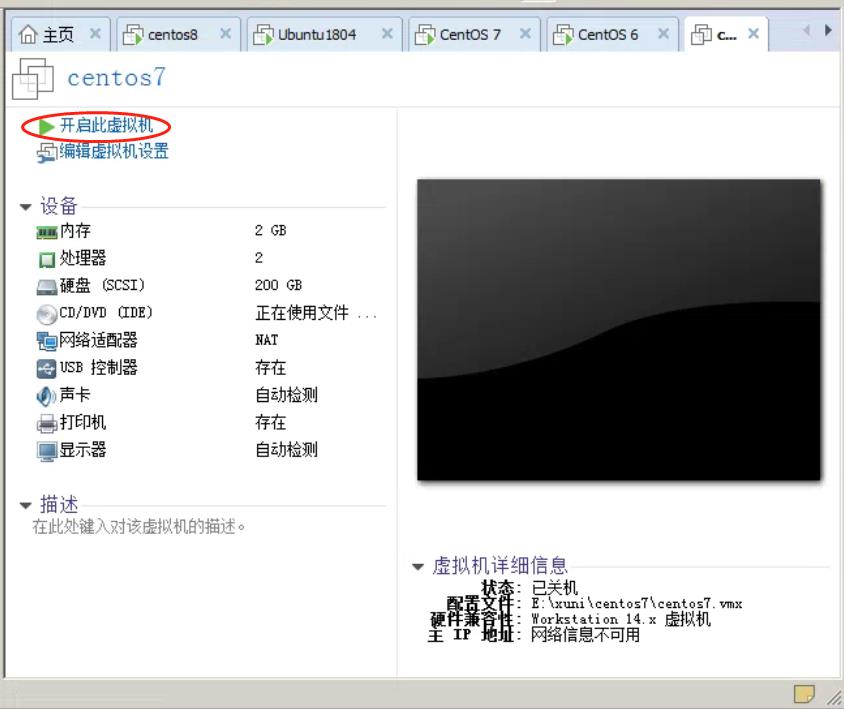Click compatibility value Workstation 14.x 虚拟机
Image resolution: width=844 pixels, height=709 pixels.
(x=621, y=620)
